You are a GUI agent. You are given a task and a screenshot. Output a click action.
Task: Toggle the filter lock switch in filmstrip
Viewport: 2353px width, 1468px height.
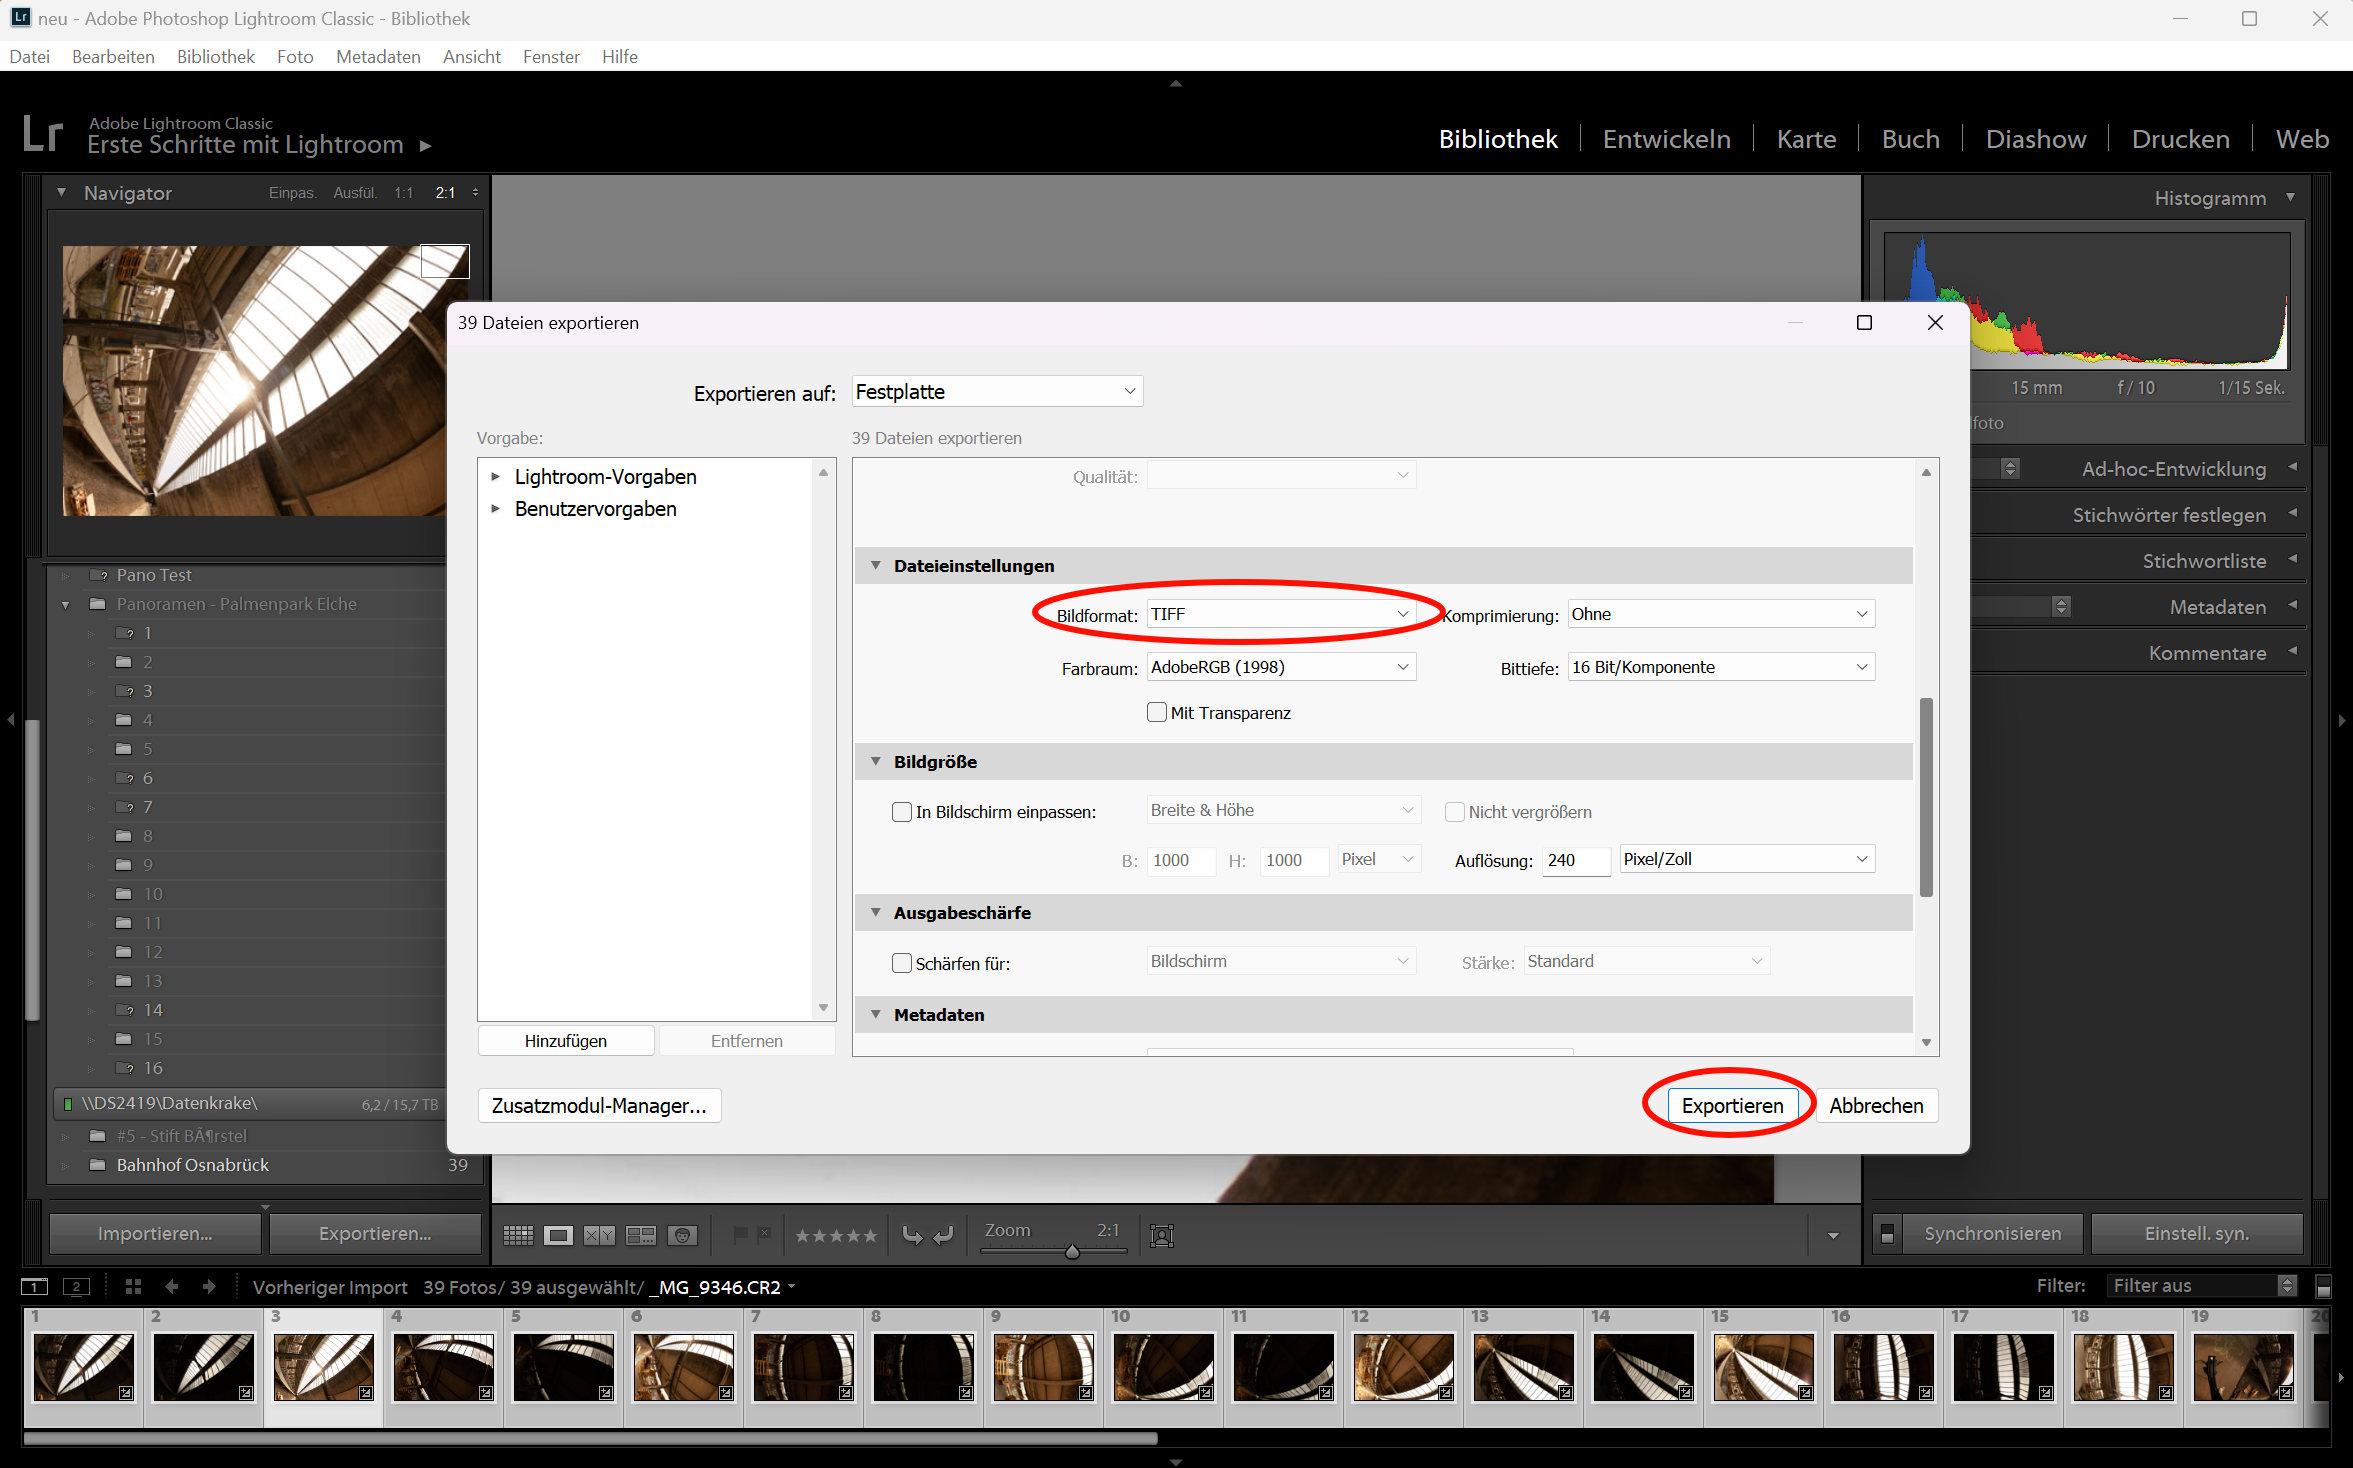click(x=2324, y=1286)
